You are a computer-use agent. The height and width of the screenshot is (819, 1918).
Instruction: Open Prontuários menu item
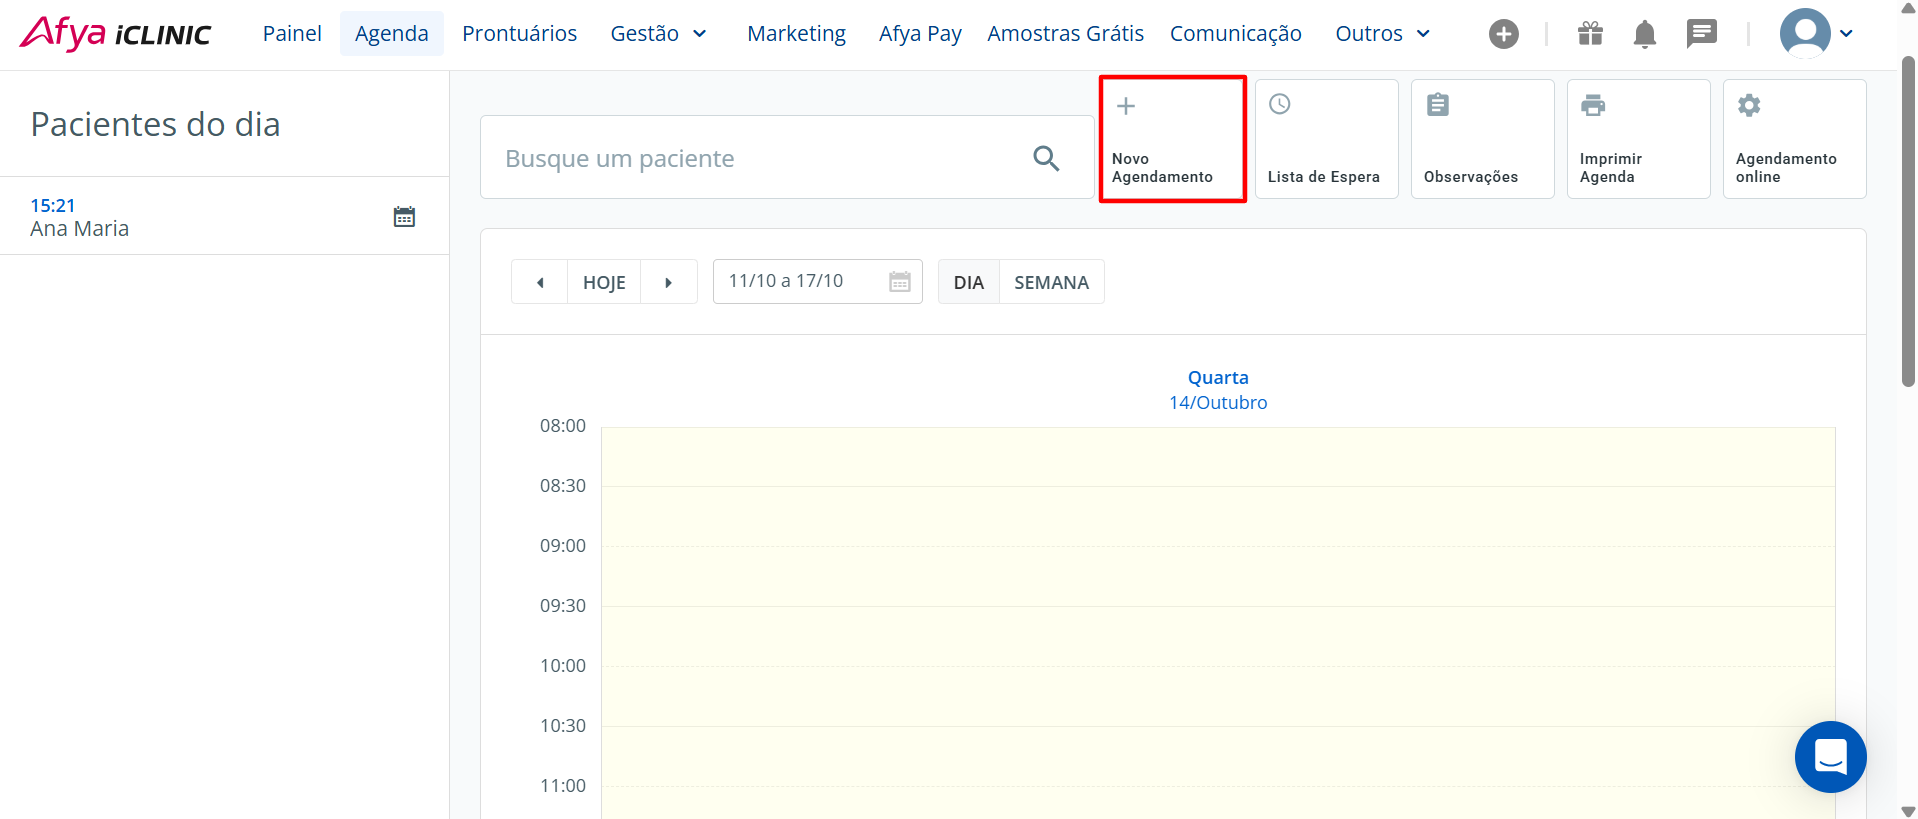pyautogui.click(x=519, y=34)
